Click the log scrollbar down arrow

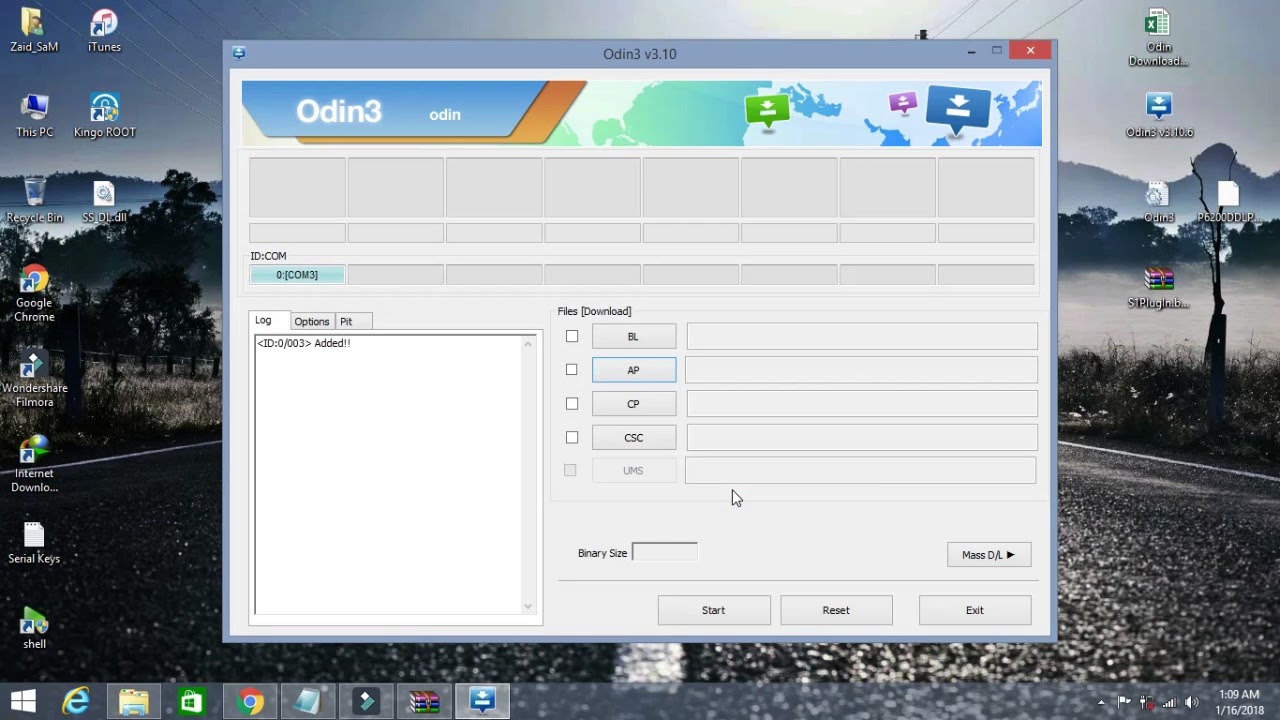tap(528, 606)
